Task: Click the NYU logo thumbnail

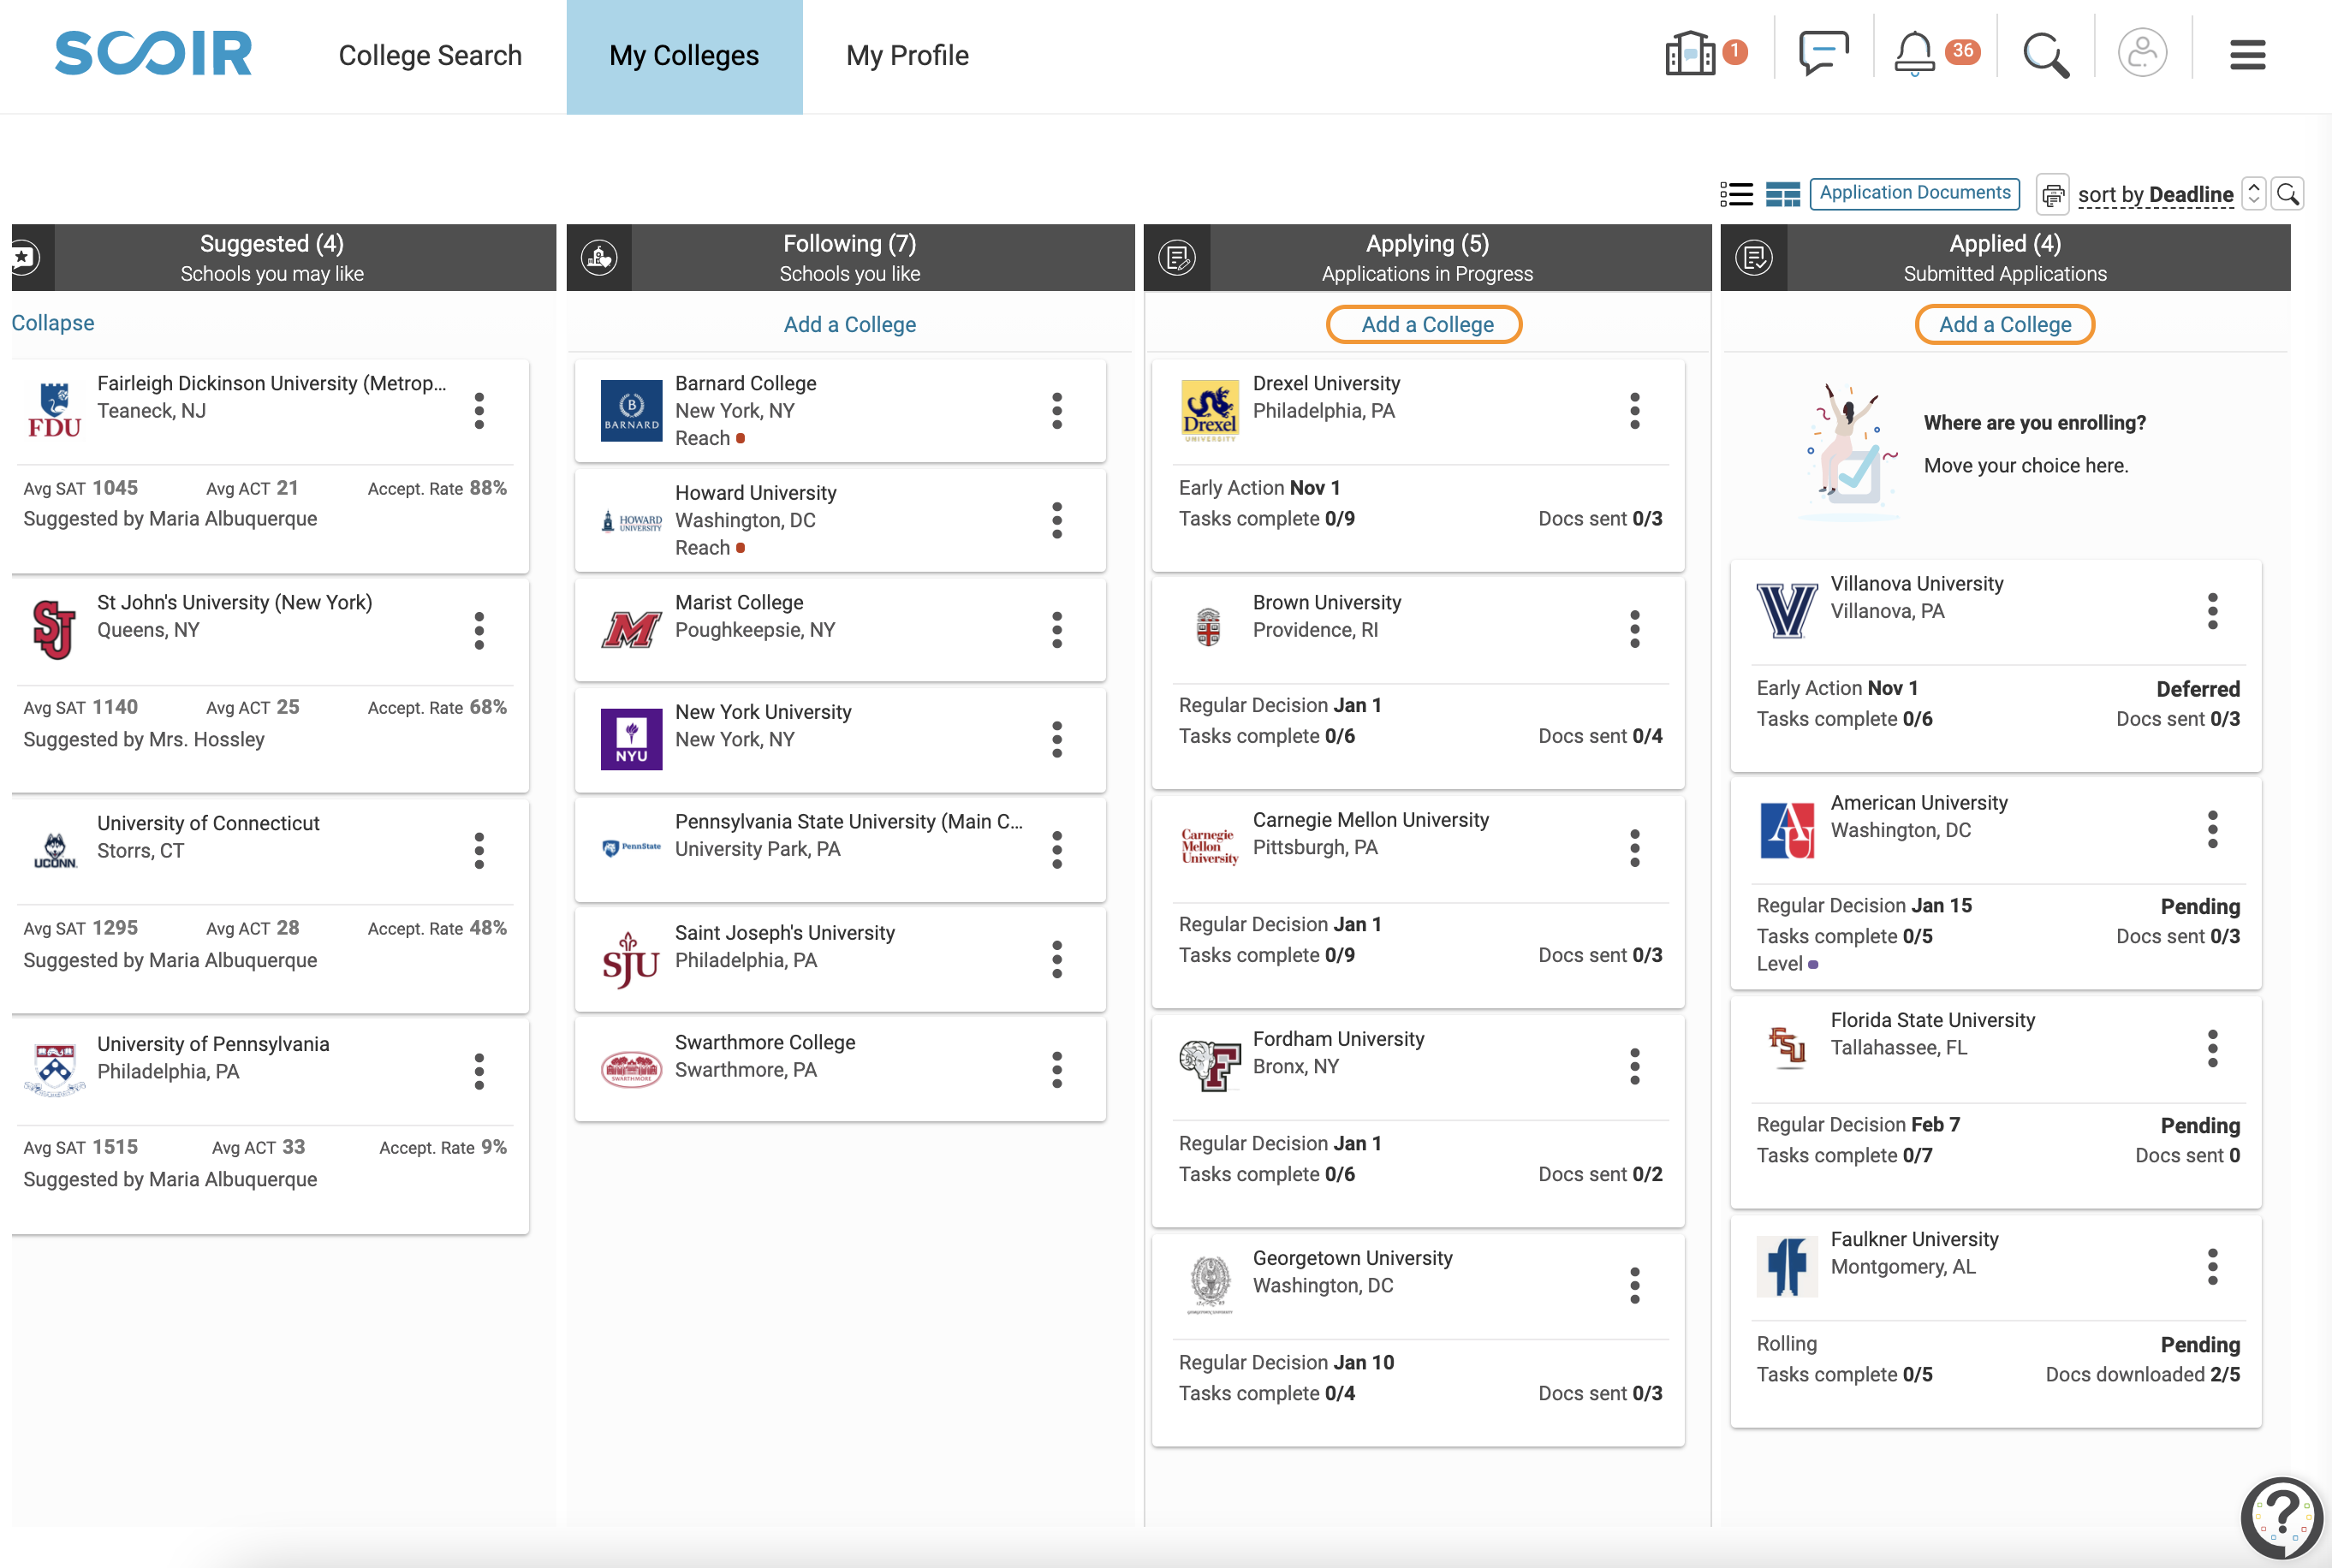Action: pos(631,739)
